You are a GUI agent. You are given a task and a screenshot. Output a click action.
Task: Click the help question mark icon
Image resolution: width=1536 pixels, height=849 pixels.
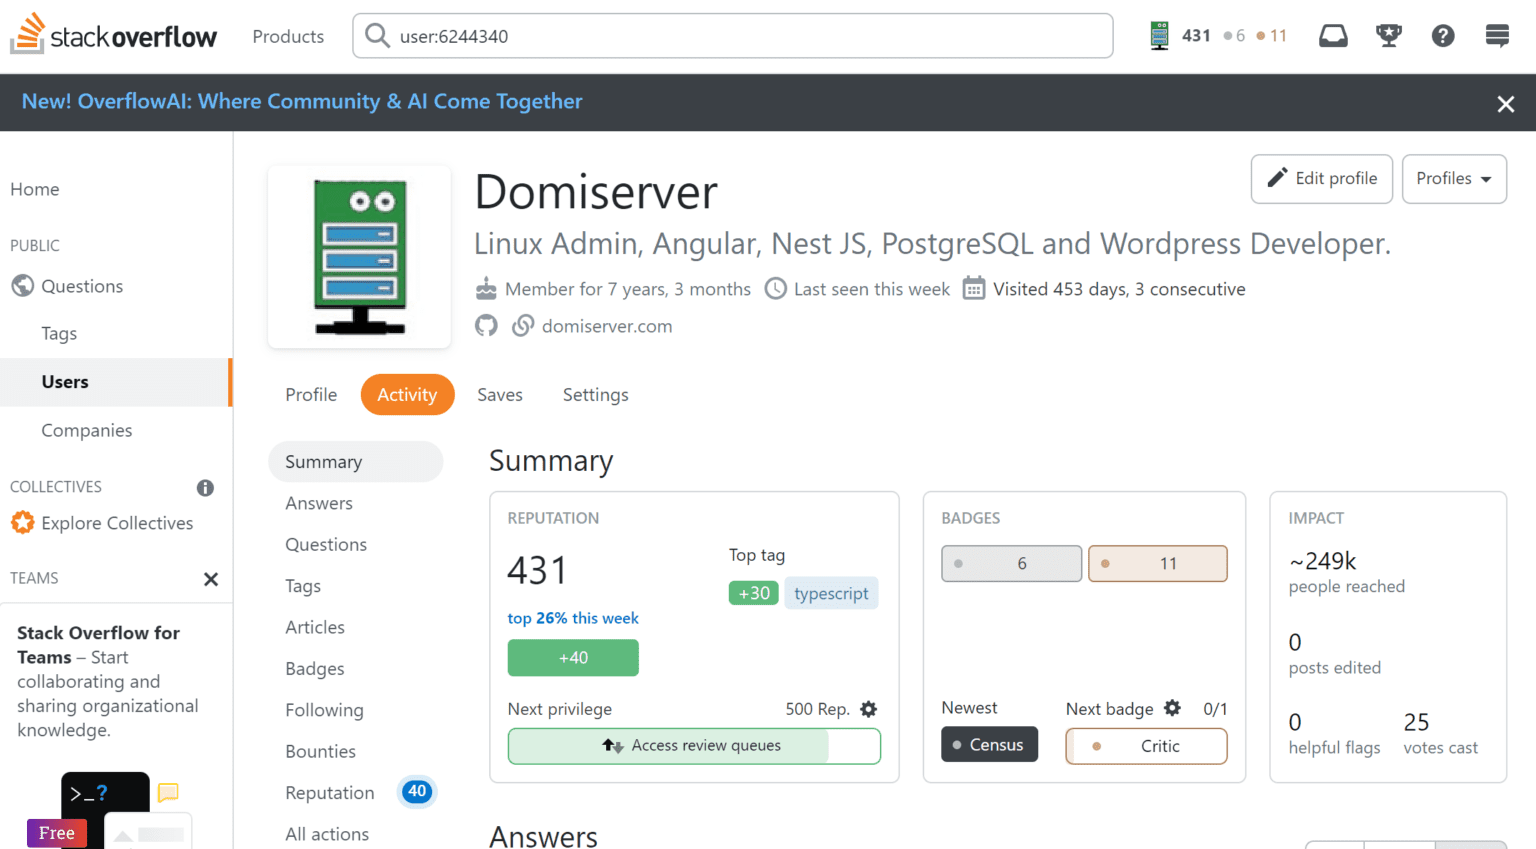pos(1442,36)
